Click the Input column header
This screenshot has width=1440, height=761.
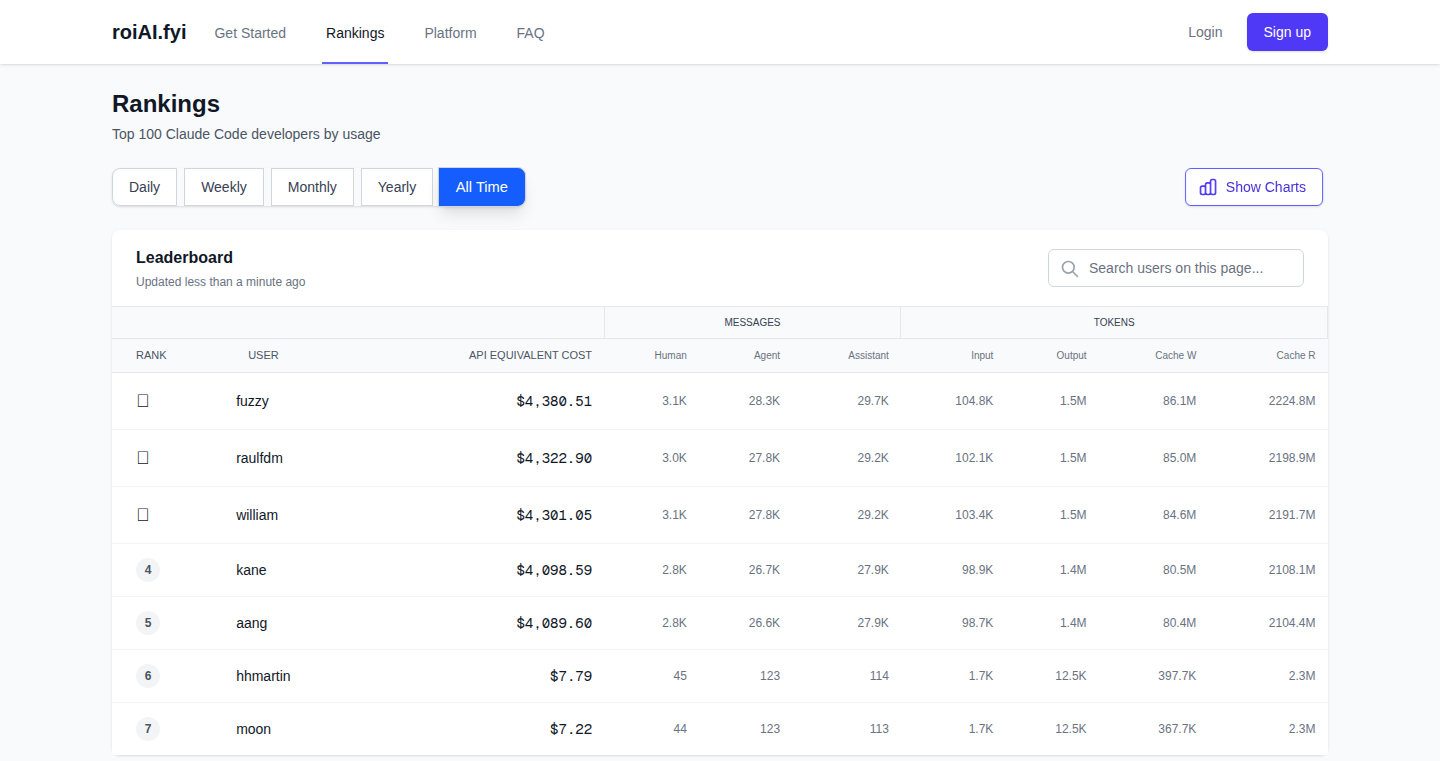tap(982, 355)
